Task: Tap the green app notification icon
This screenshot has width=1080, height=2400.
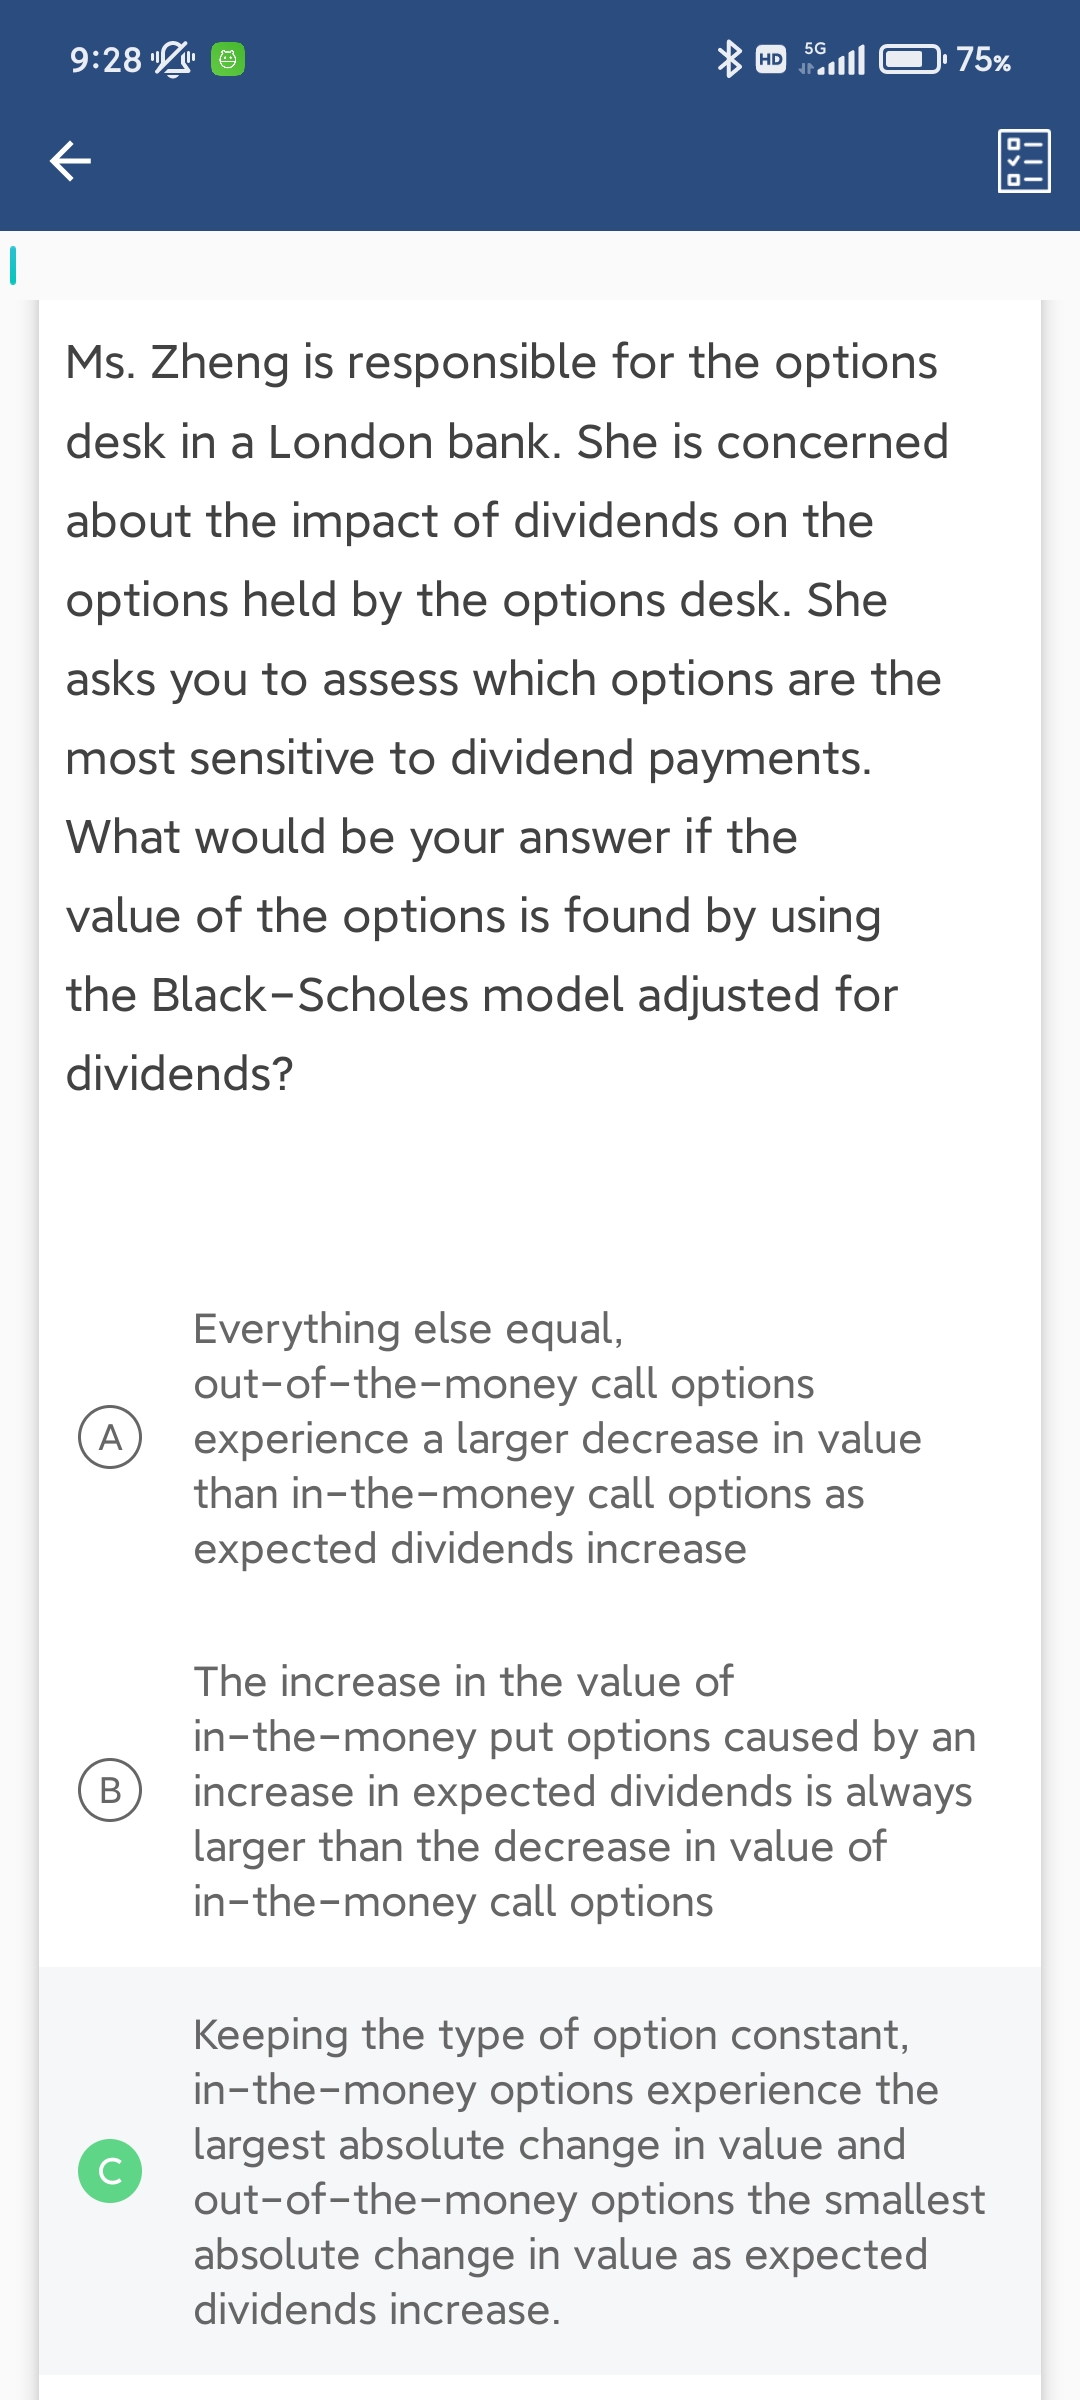Action: pos(228,60)
